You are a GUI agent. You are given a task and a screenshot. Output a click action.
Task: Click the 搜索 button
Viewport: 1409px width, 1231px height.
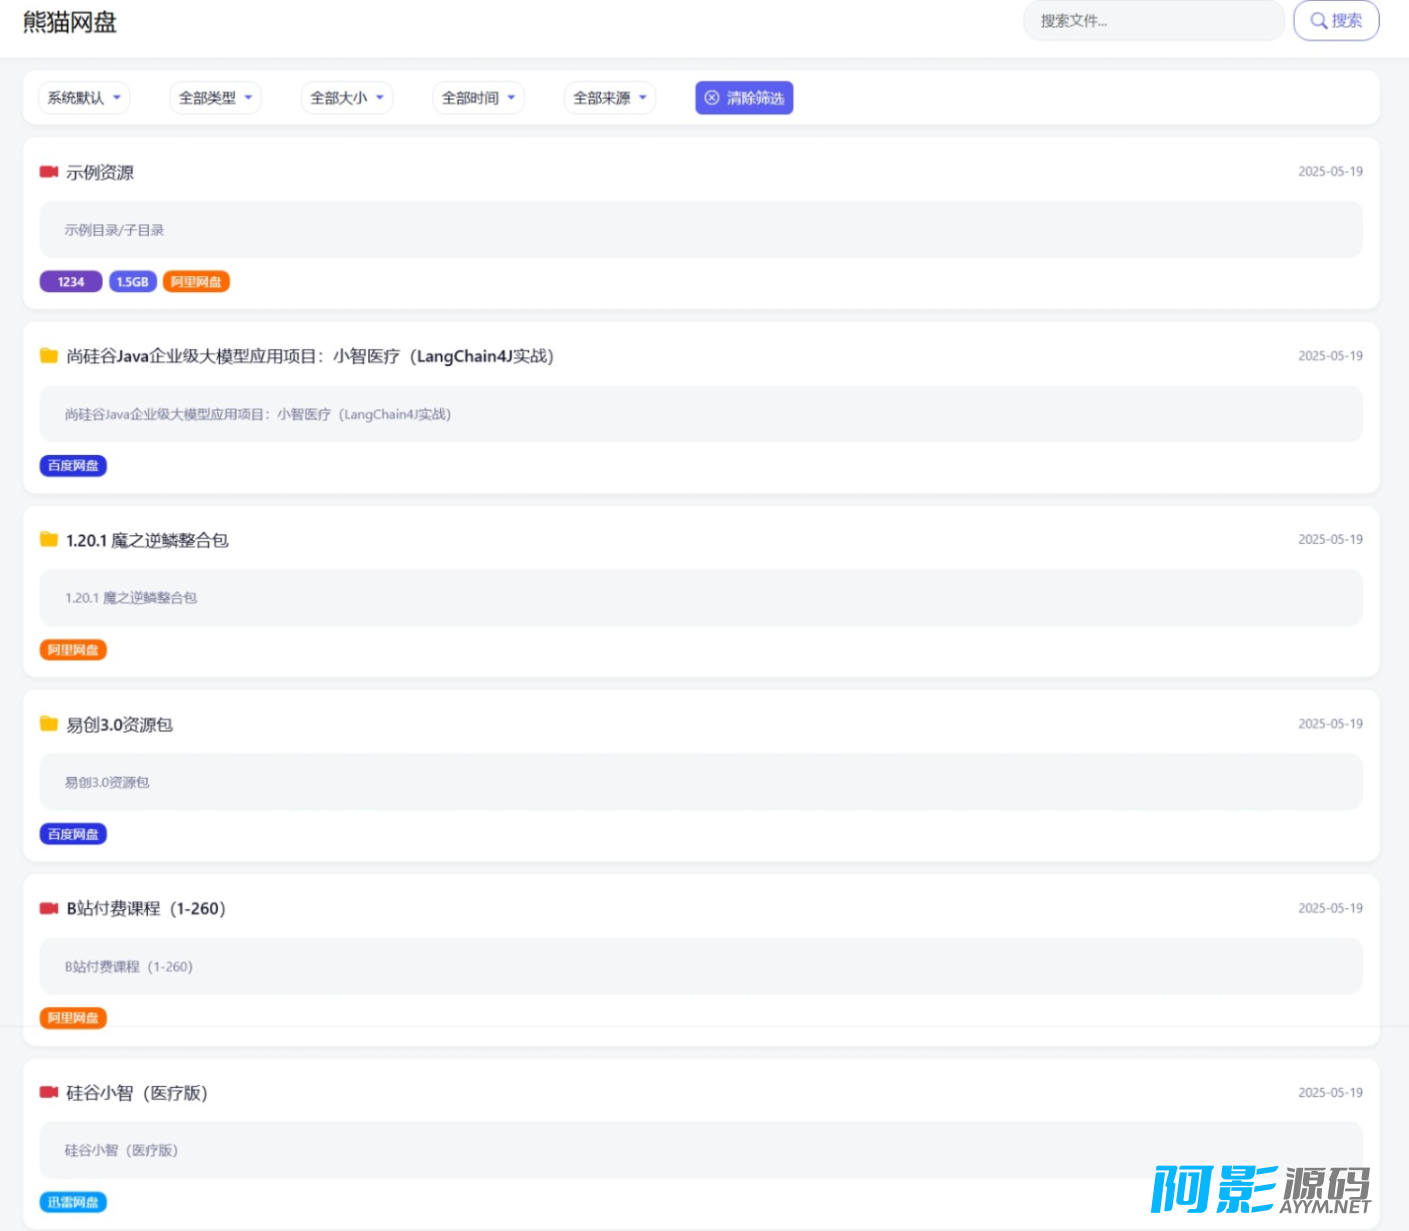click(1336, 21)
